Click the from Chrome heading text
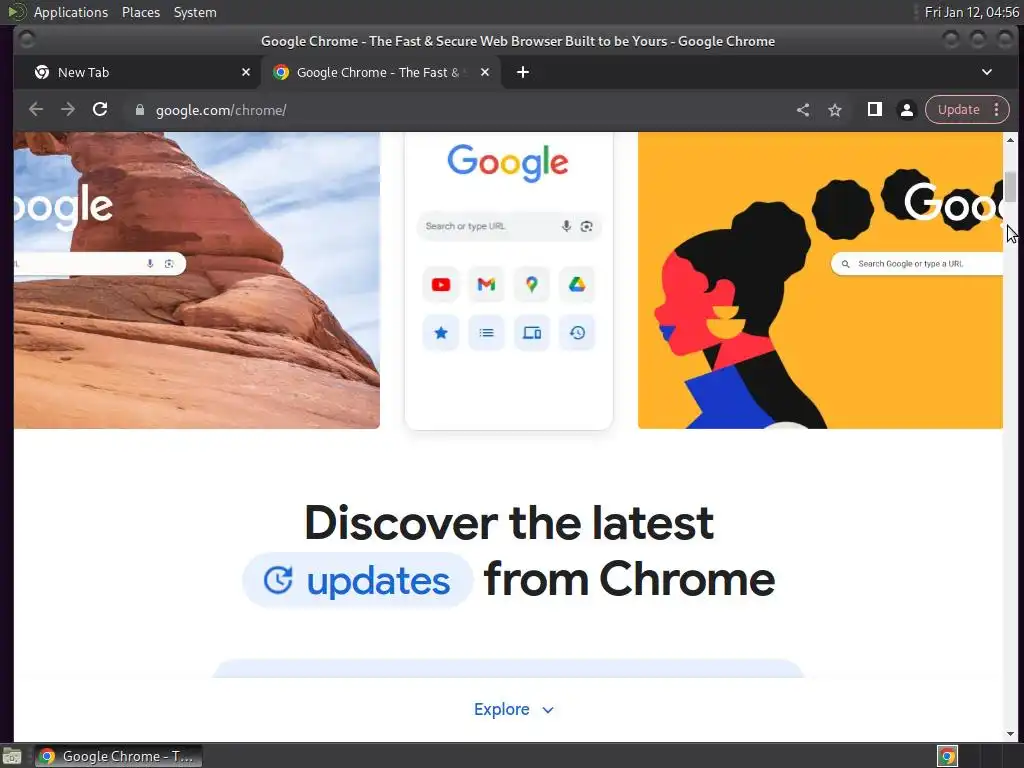Screen dimensions: 1024x768 pyautogui.click(x=630, y=579)
